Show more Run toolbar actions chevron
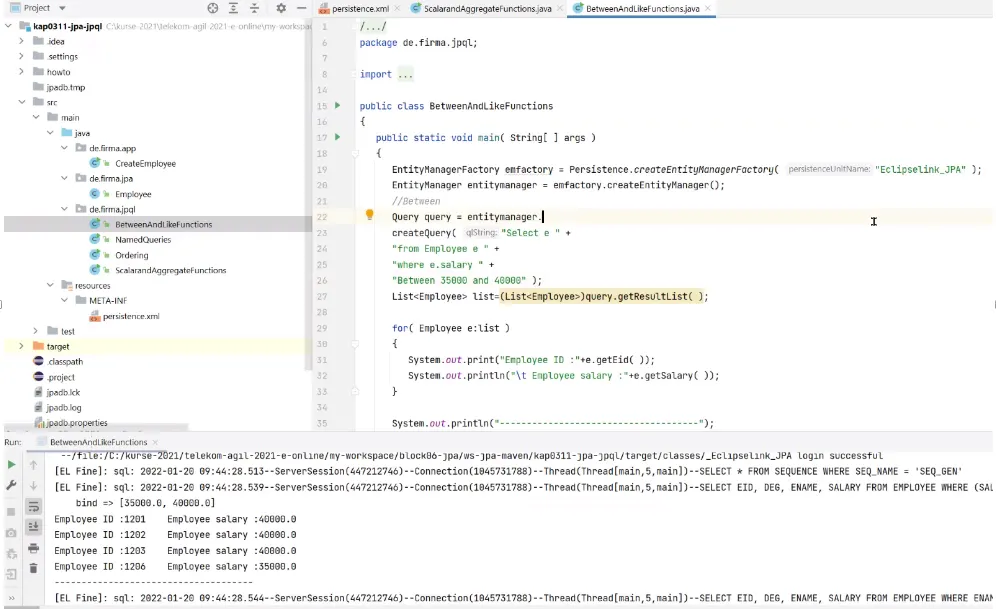 [x=11, y=598]
